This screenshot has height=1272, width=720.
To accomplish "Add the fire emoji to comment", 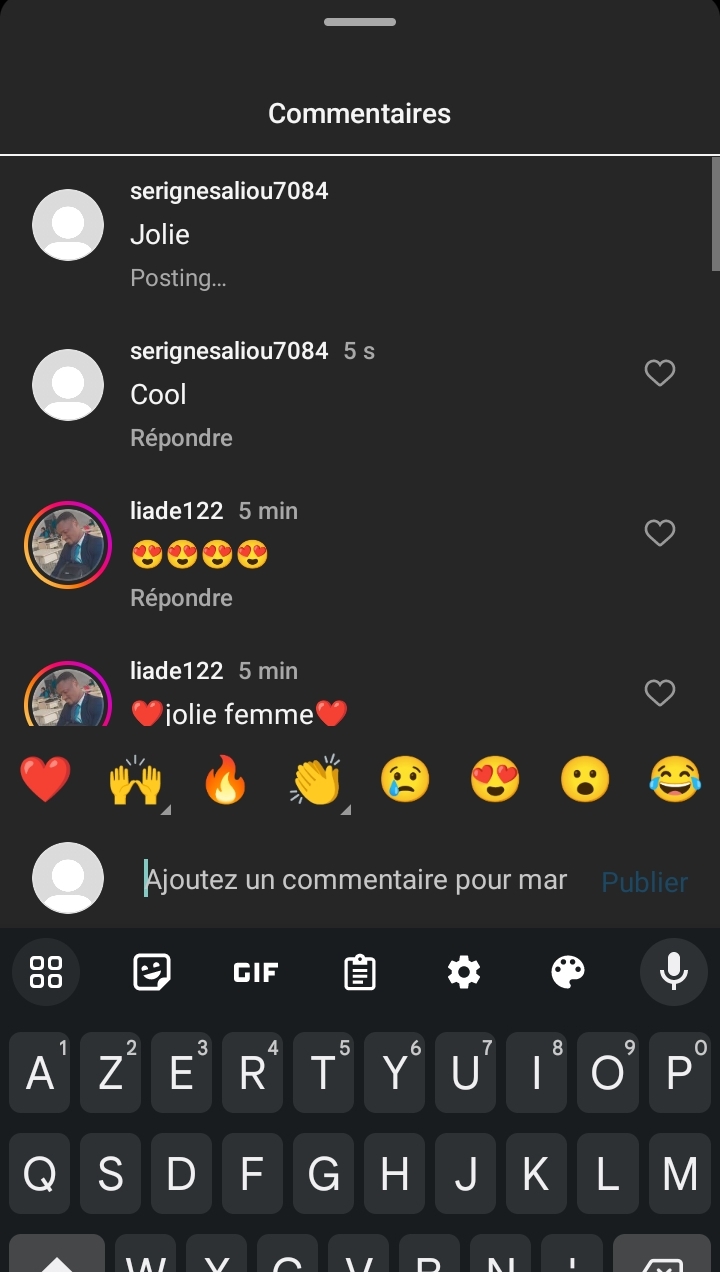I will tap(225, 780).
